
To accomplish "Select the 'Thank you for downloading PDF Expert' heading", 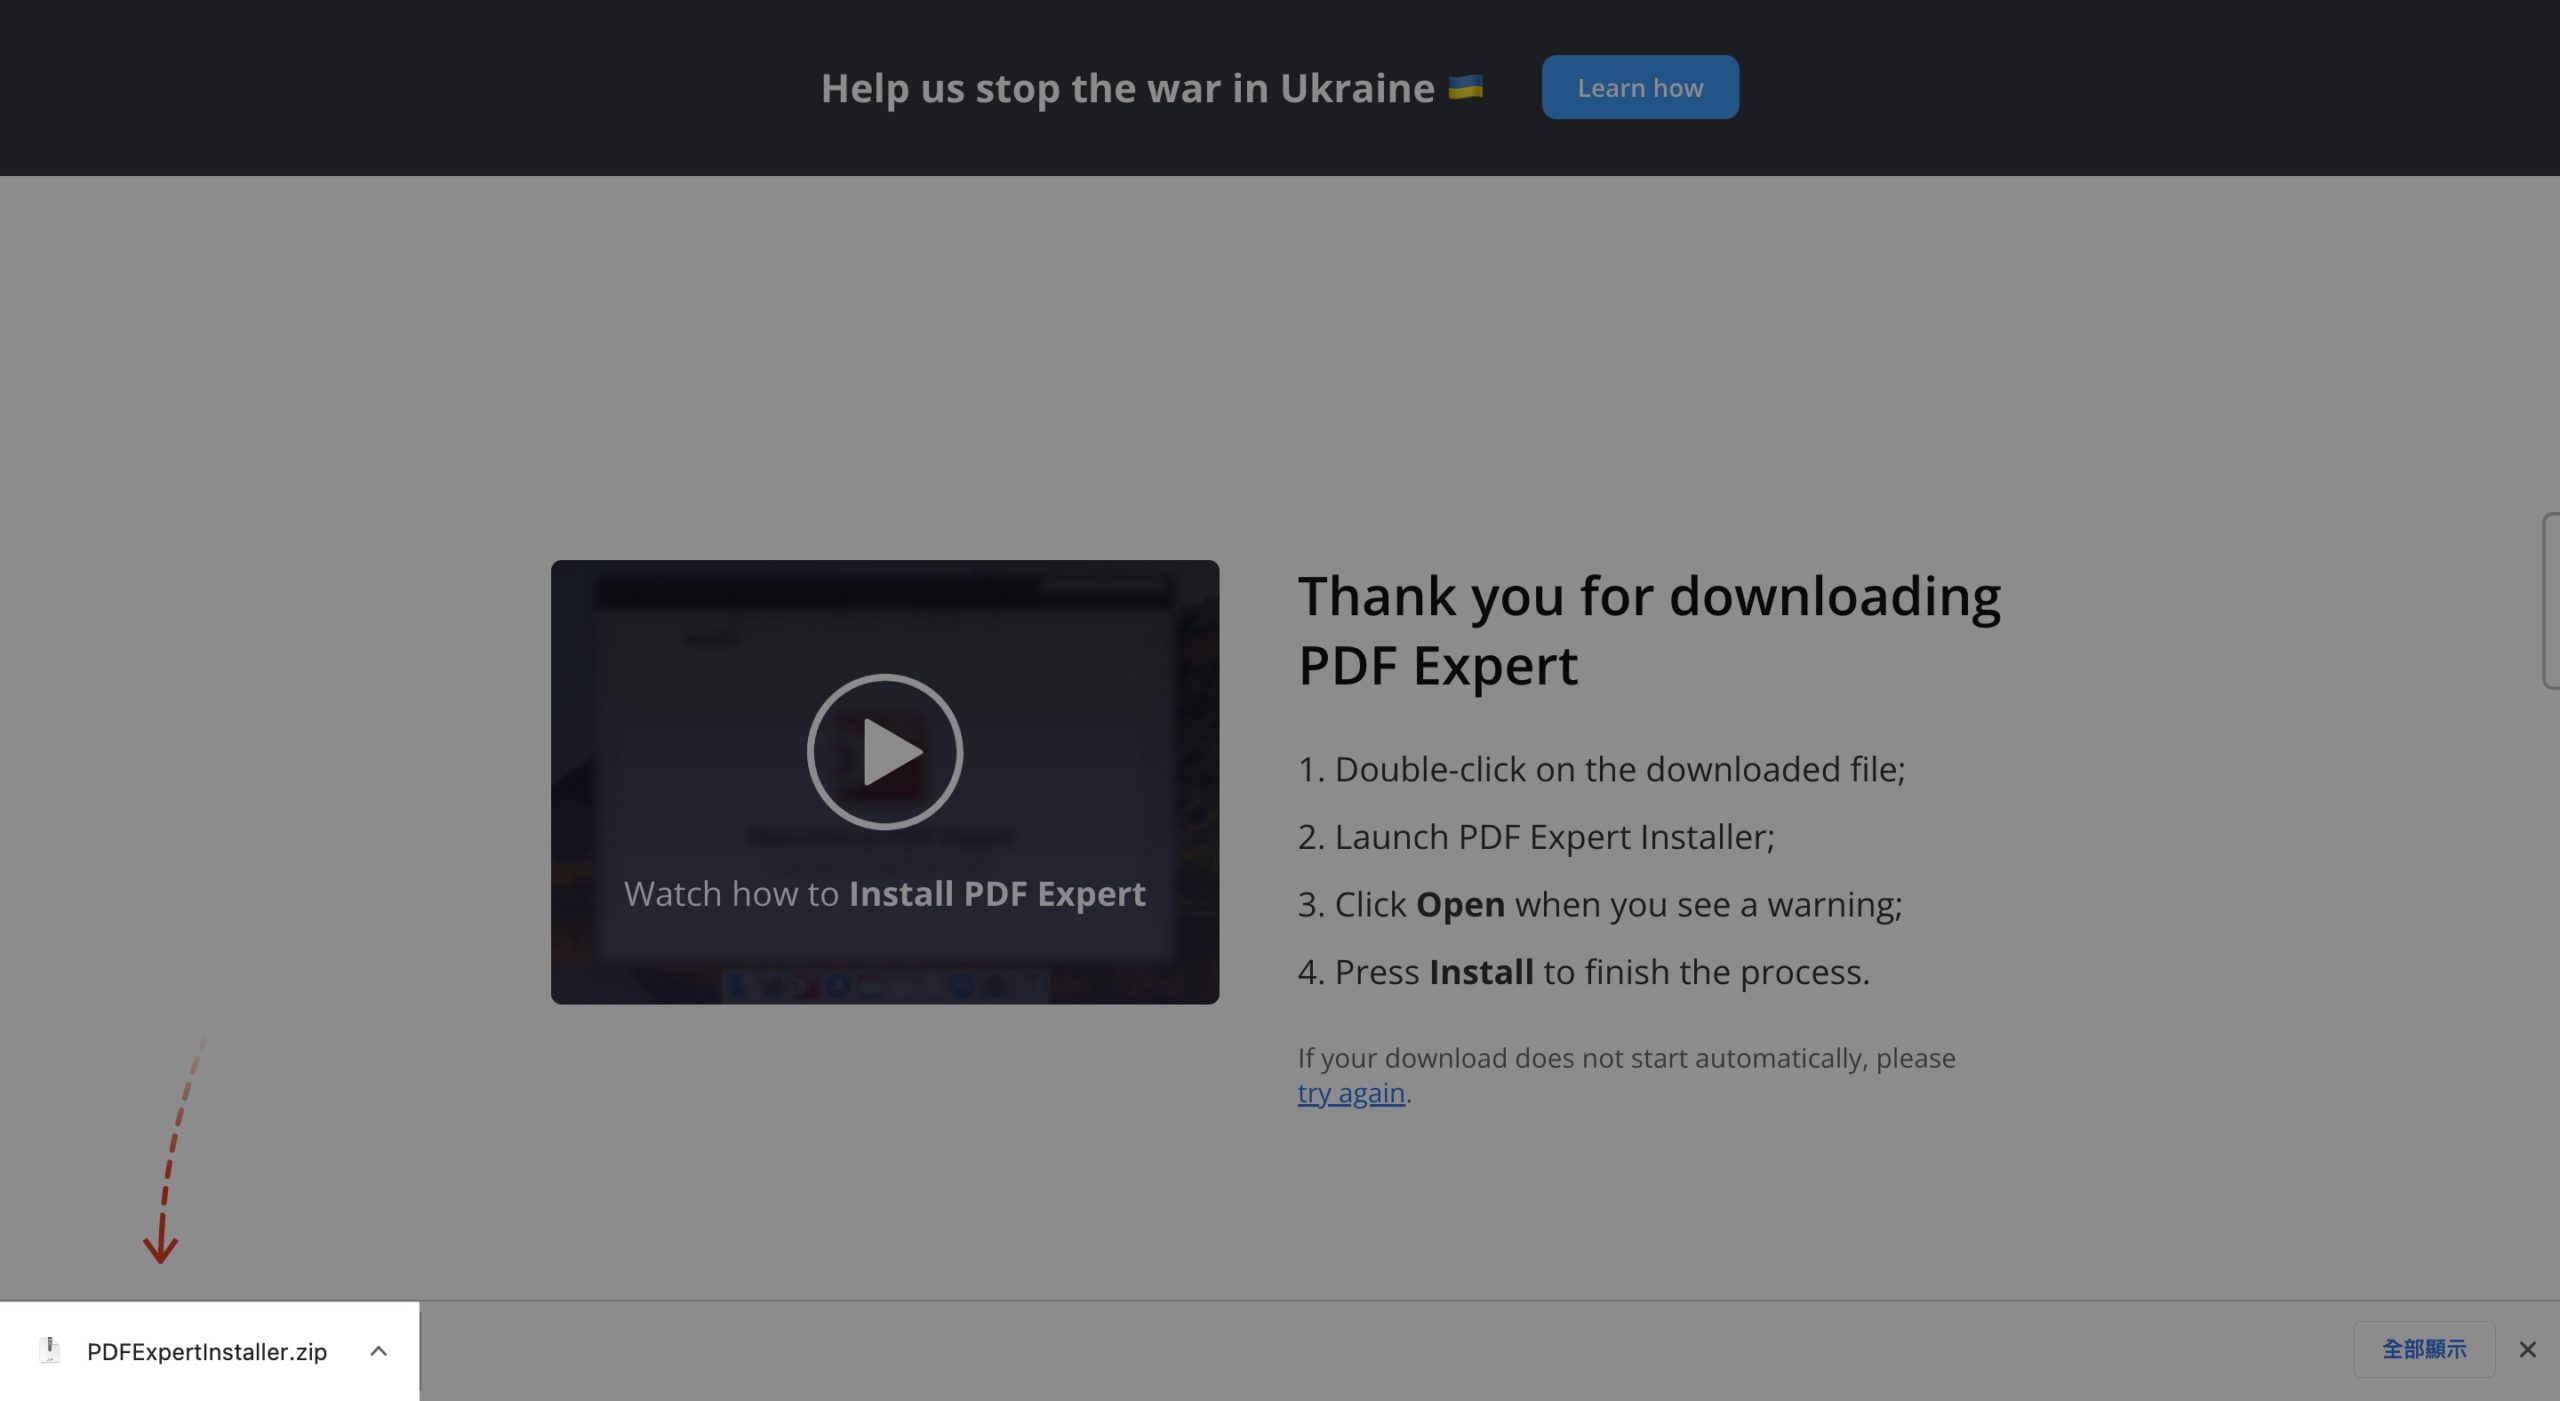I will (x=1649, y=630).
